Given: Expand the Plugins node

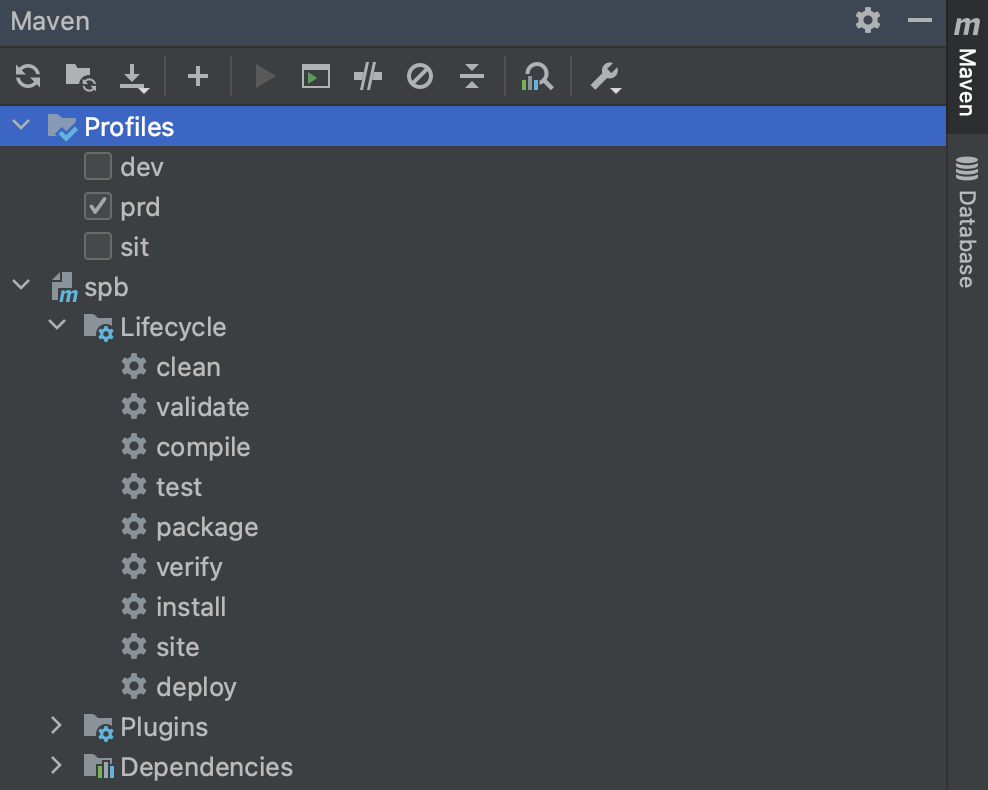Looking at the screenshot, I should (x=57, y=726).
